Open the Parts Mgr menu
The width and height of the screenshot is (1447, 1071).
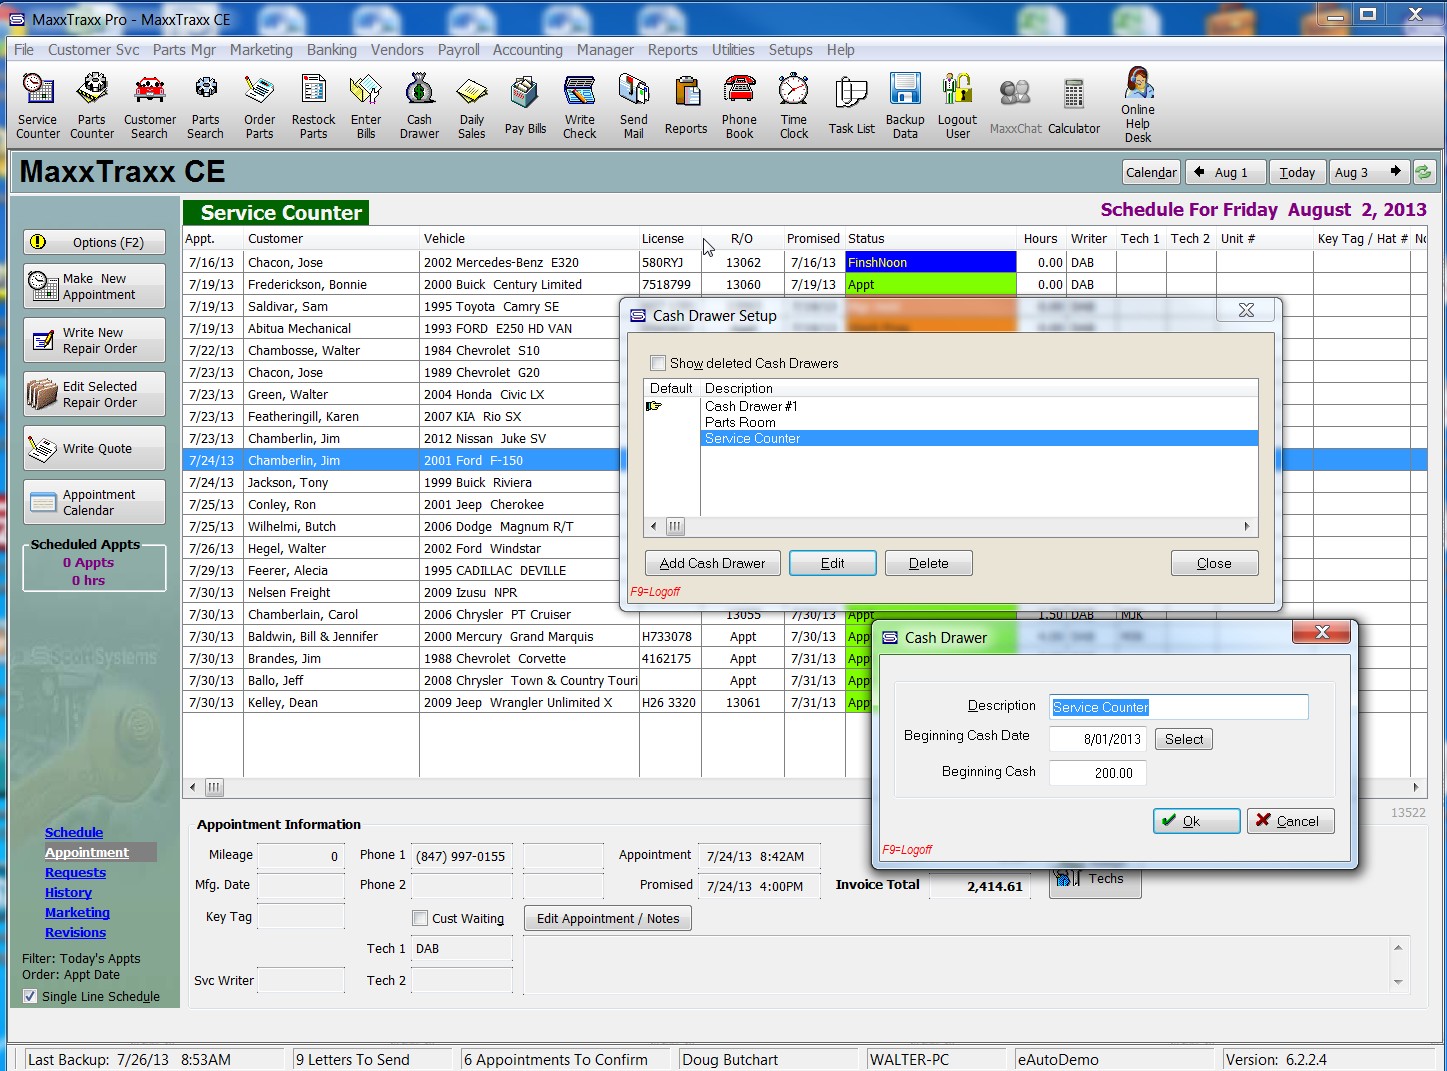coord(184,49)
